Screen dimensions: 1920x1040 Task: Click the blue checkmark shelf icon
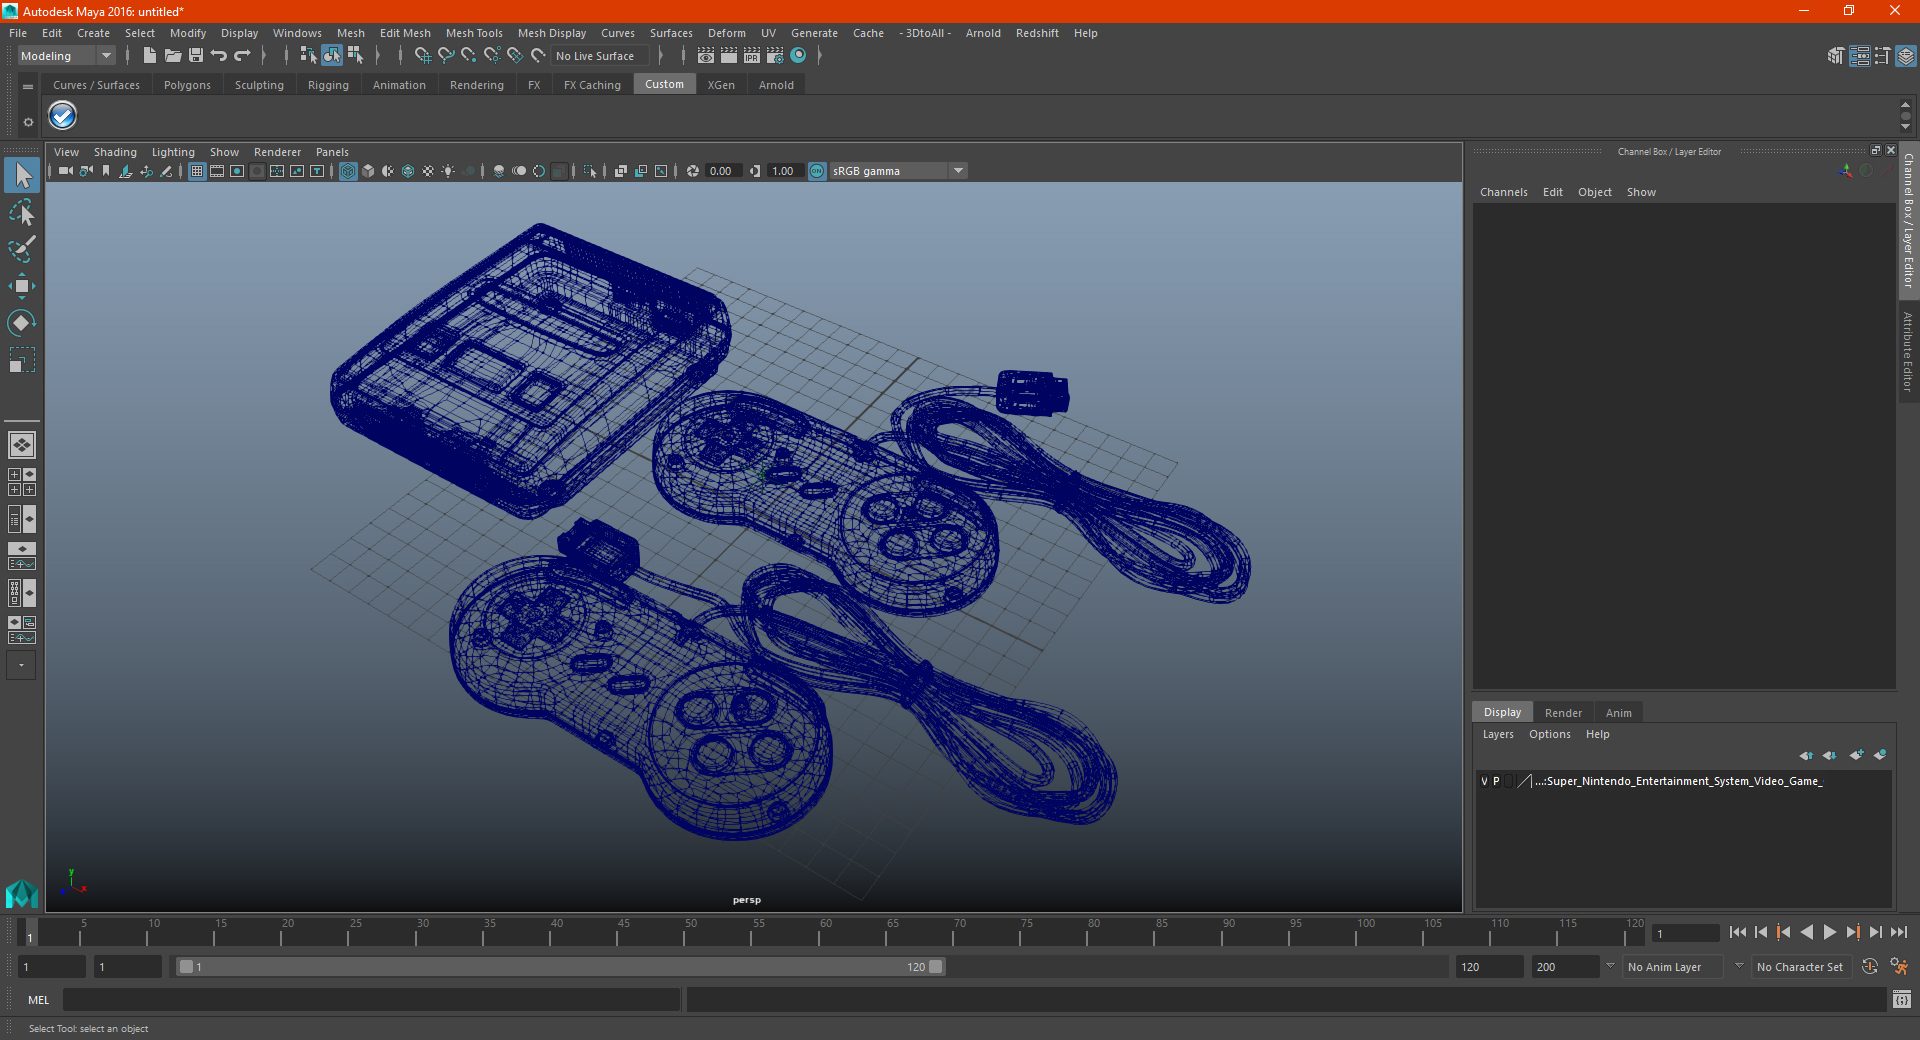[63, 116]
